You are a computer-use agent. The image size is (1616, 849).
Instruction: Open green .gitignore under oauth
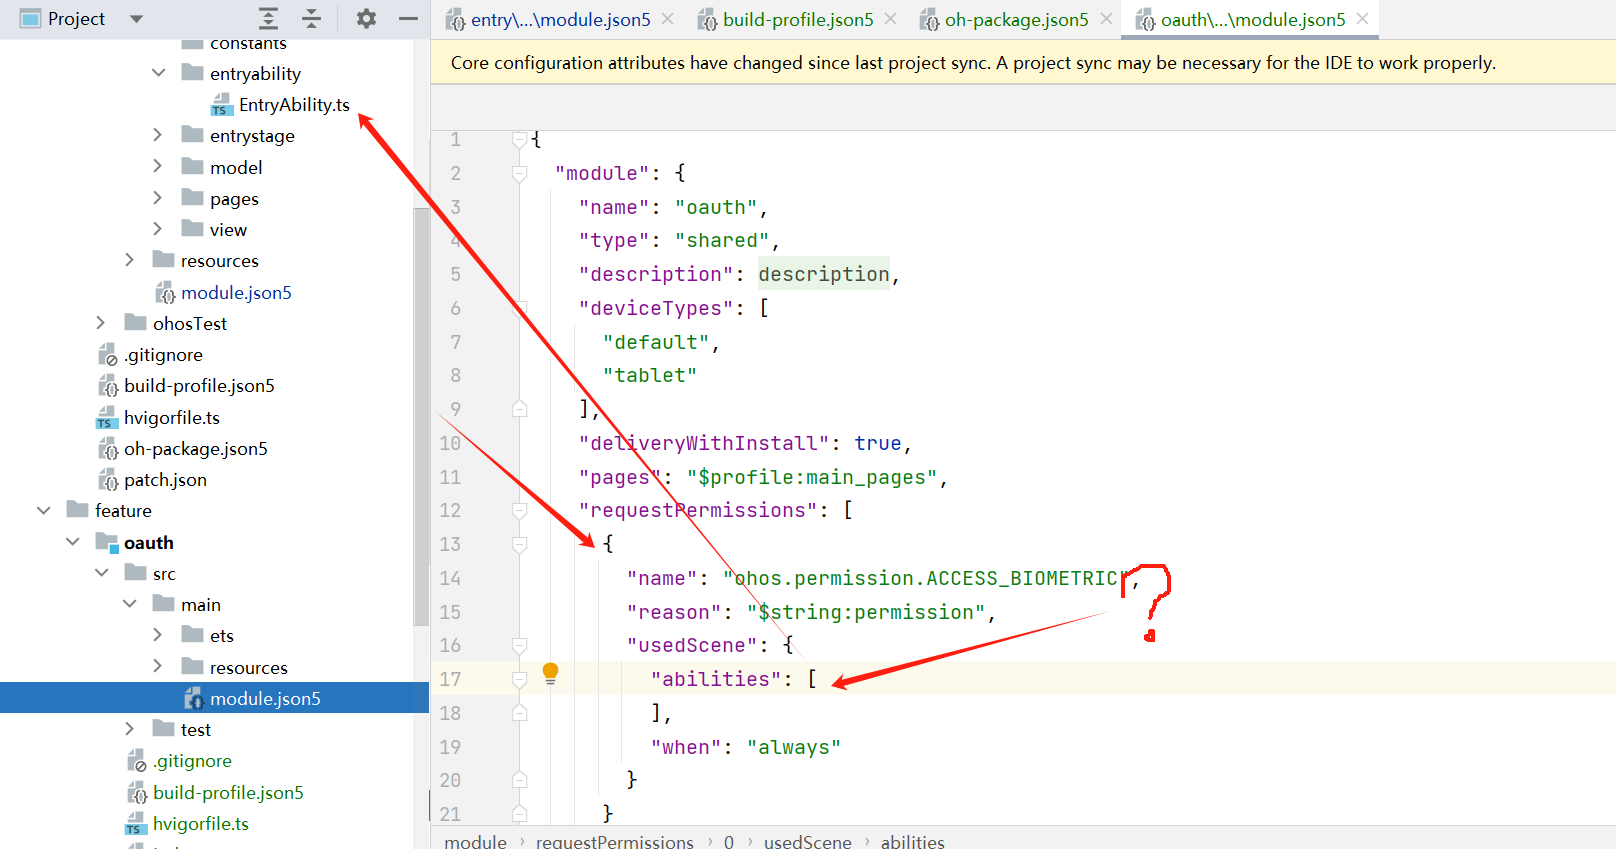click(x=192, y=761)
